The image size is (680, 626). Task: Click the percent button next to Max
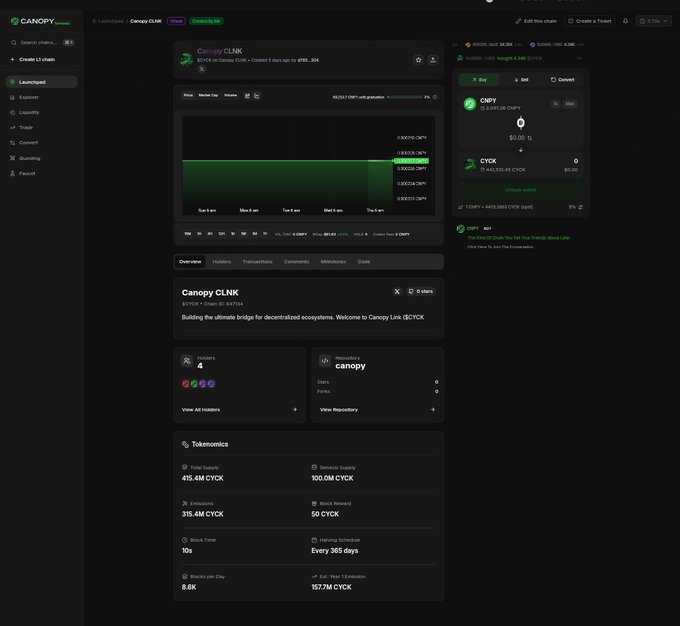pyautogui.click(x=556, y=104)
